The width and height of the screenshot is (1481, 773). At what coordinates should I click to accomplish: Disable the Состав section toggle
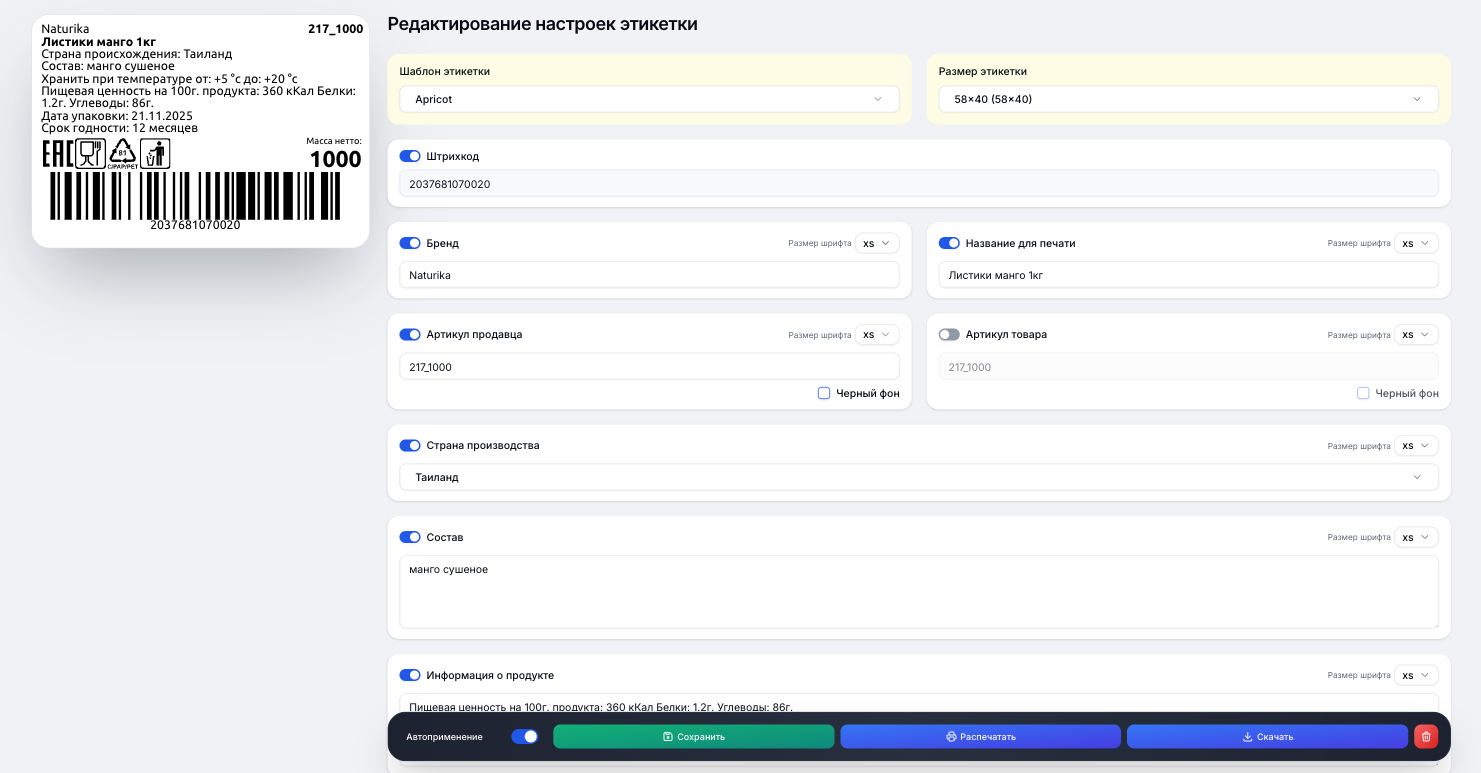[410, 537]
